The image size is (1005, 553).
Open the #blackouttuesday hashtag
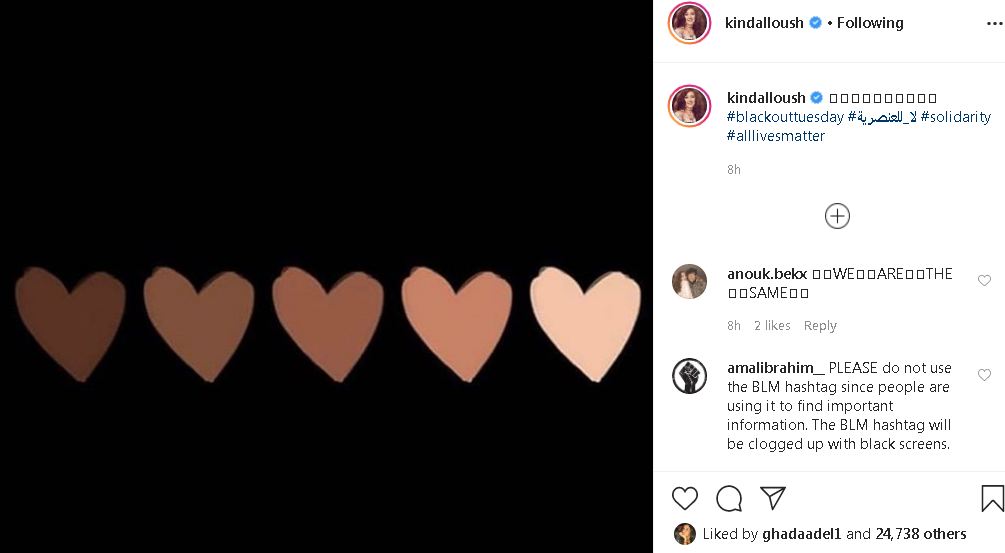(785, 117)
